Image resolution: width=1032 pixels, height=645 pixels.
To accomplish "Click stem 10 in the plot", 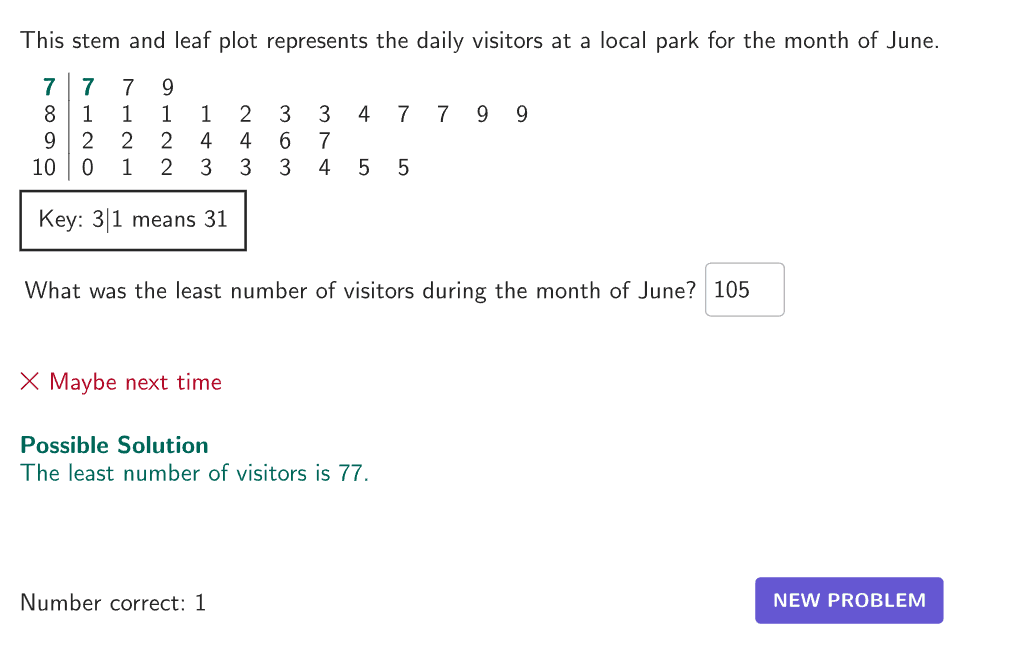I will click(44, 168).
